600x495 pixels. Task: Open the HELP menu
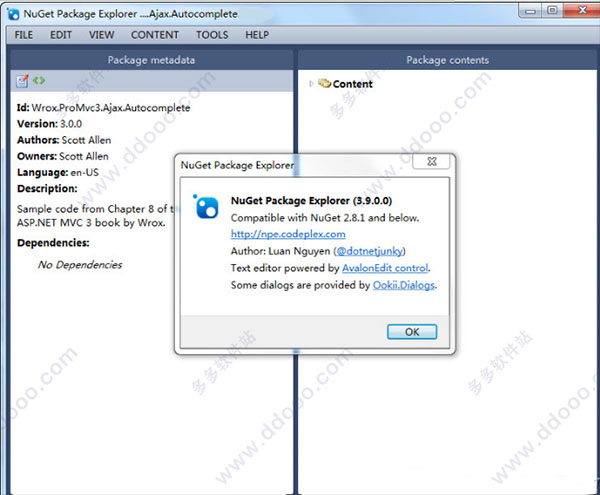pos(257,35)
